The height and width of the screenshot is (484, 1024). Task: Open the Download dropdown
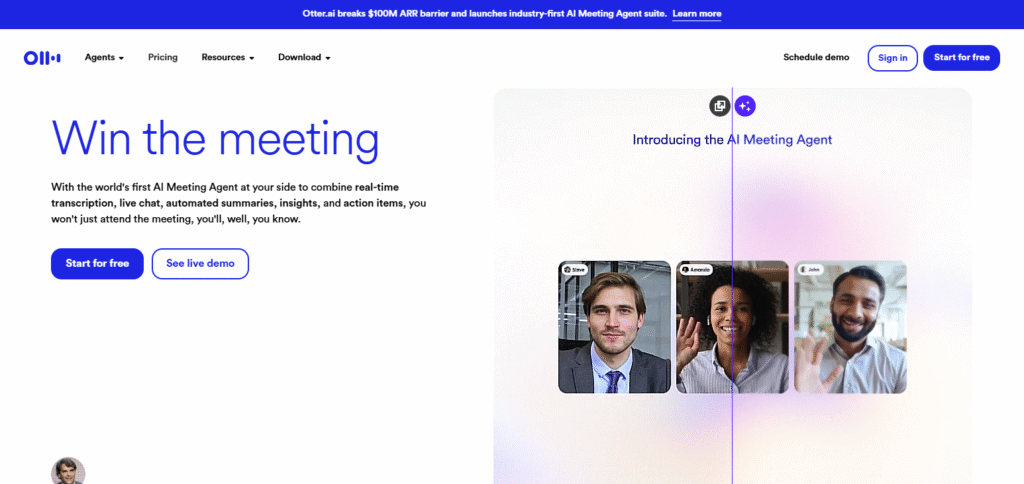(304, 57)
